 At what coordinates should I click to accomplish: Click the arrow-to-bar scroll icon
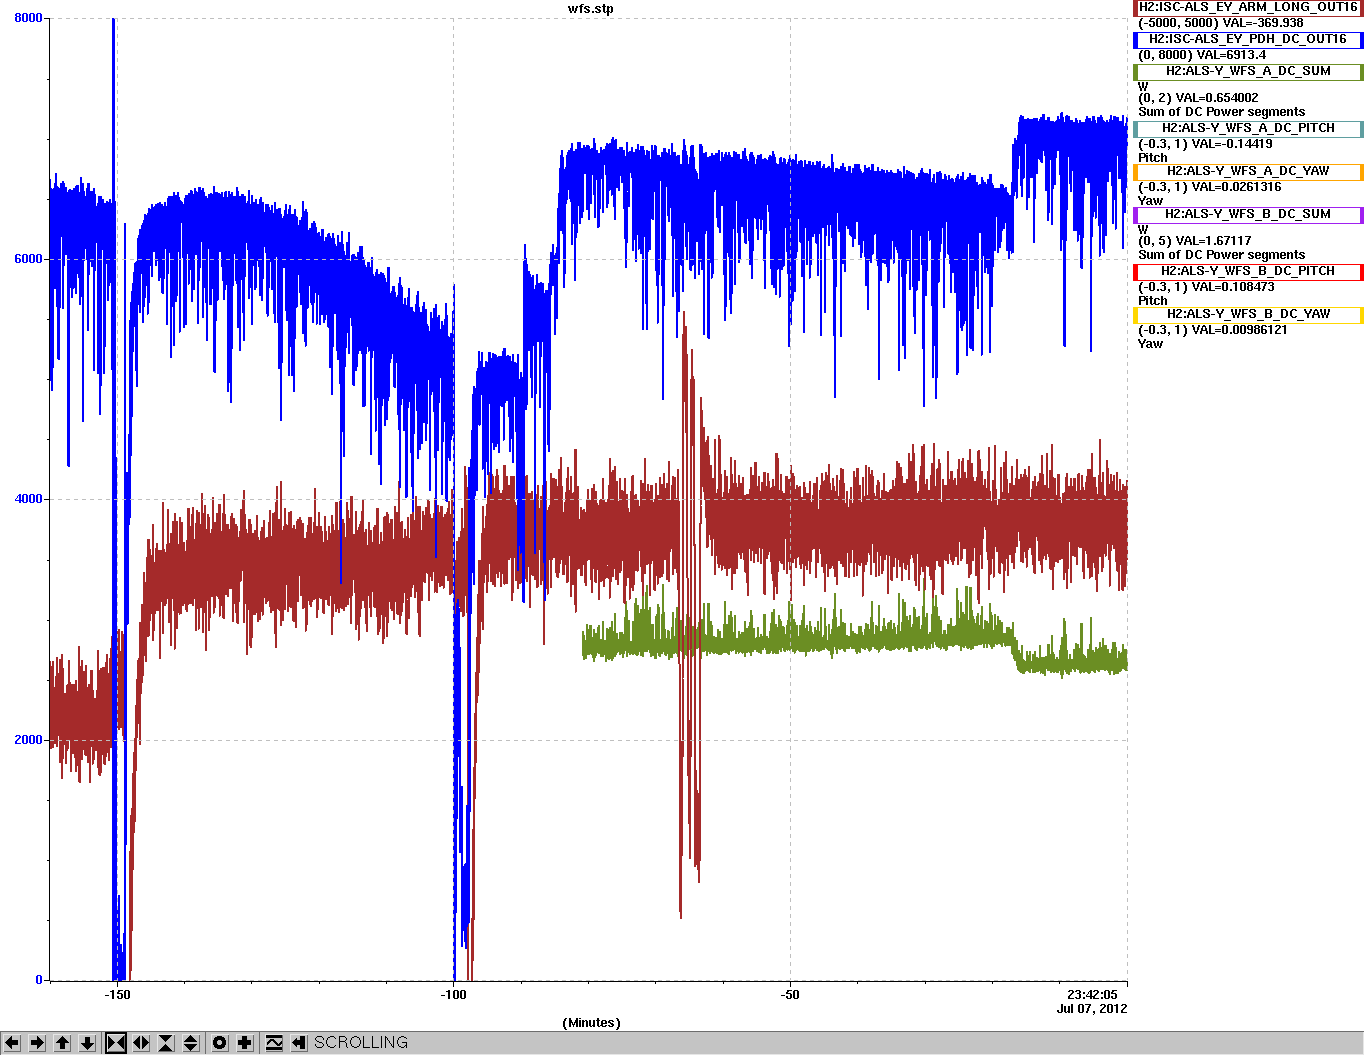(299, 1043)
